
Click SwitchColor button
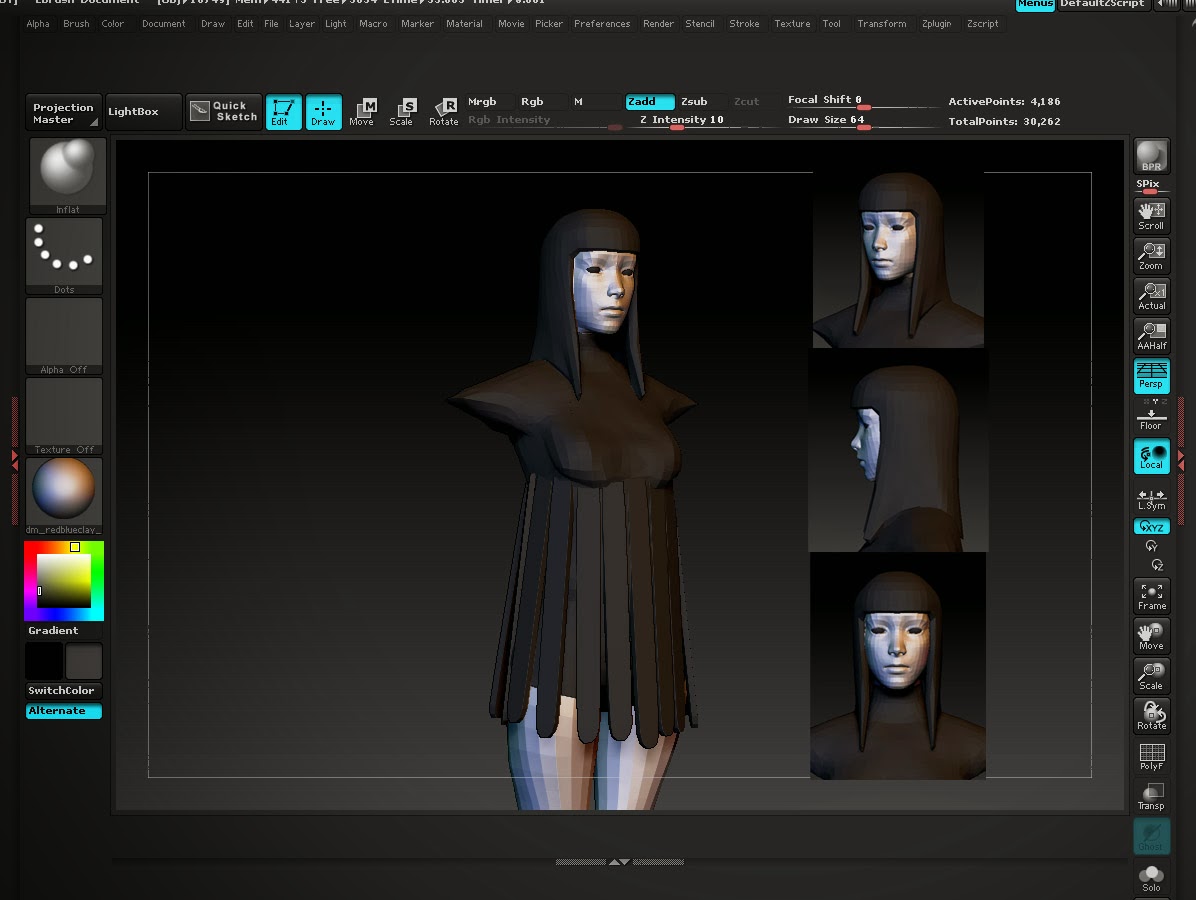click(64, 690)
